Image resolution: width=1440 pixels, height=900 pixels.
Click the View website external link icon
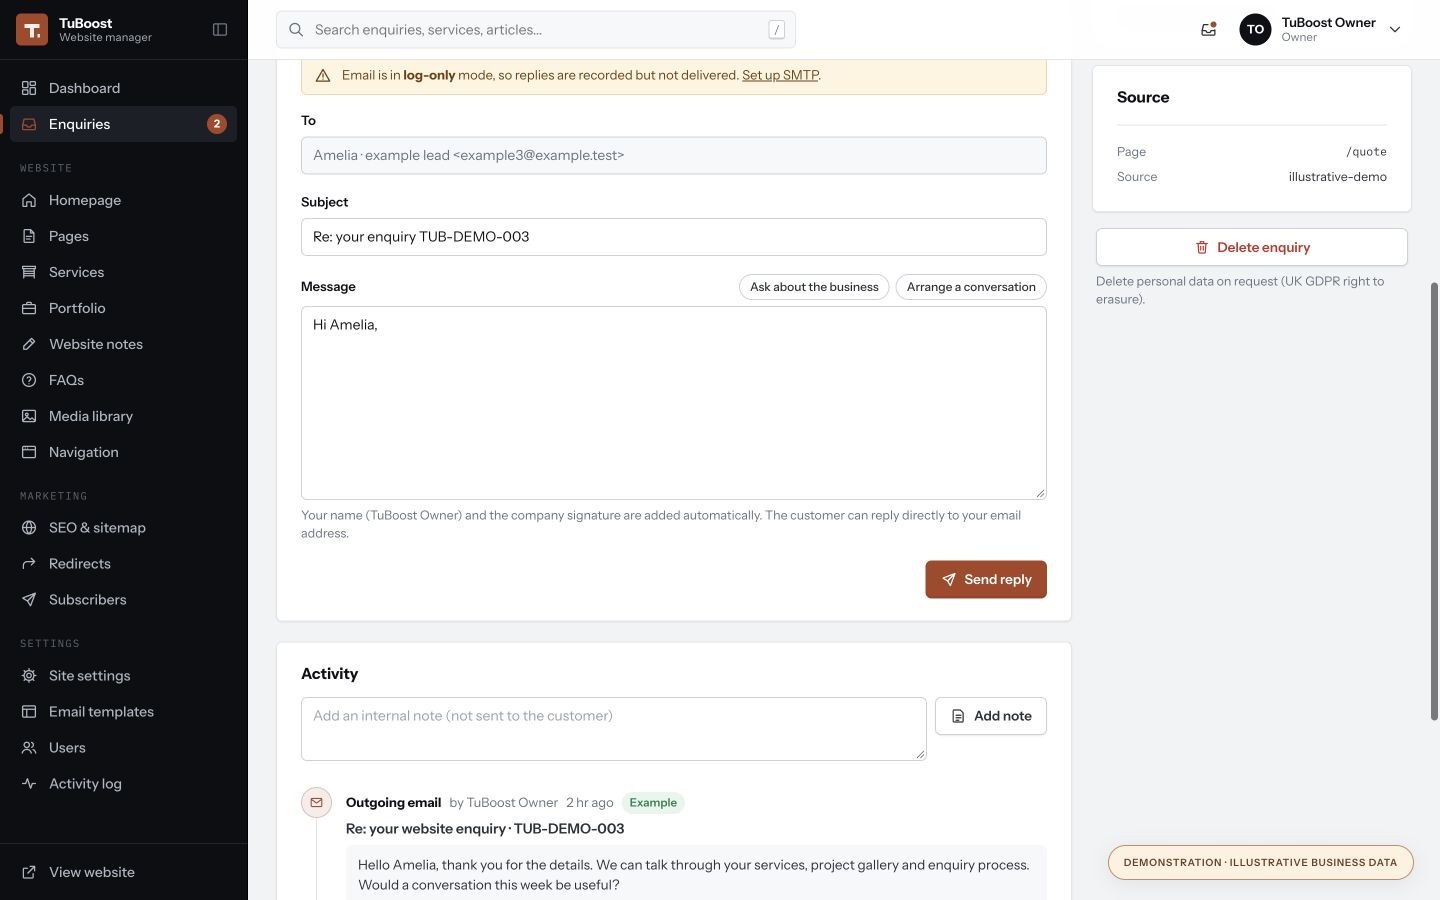29,872
